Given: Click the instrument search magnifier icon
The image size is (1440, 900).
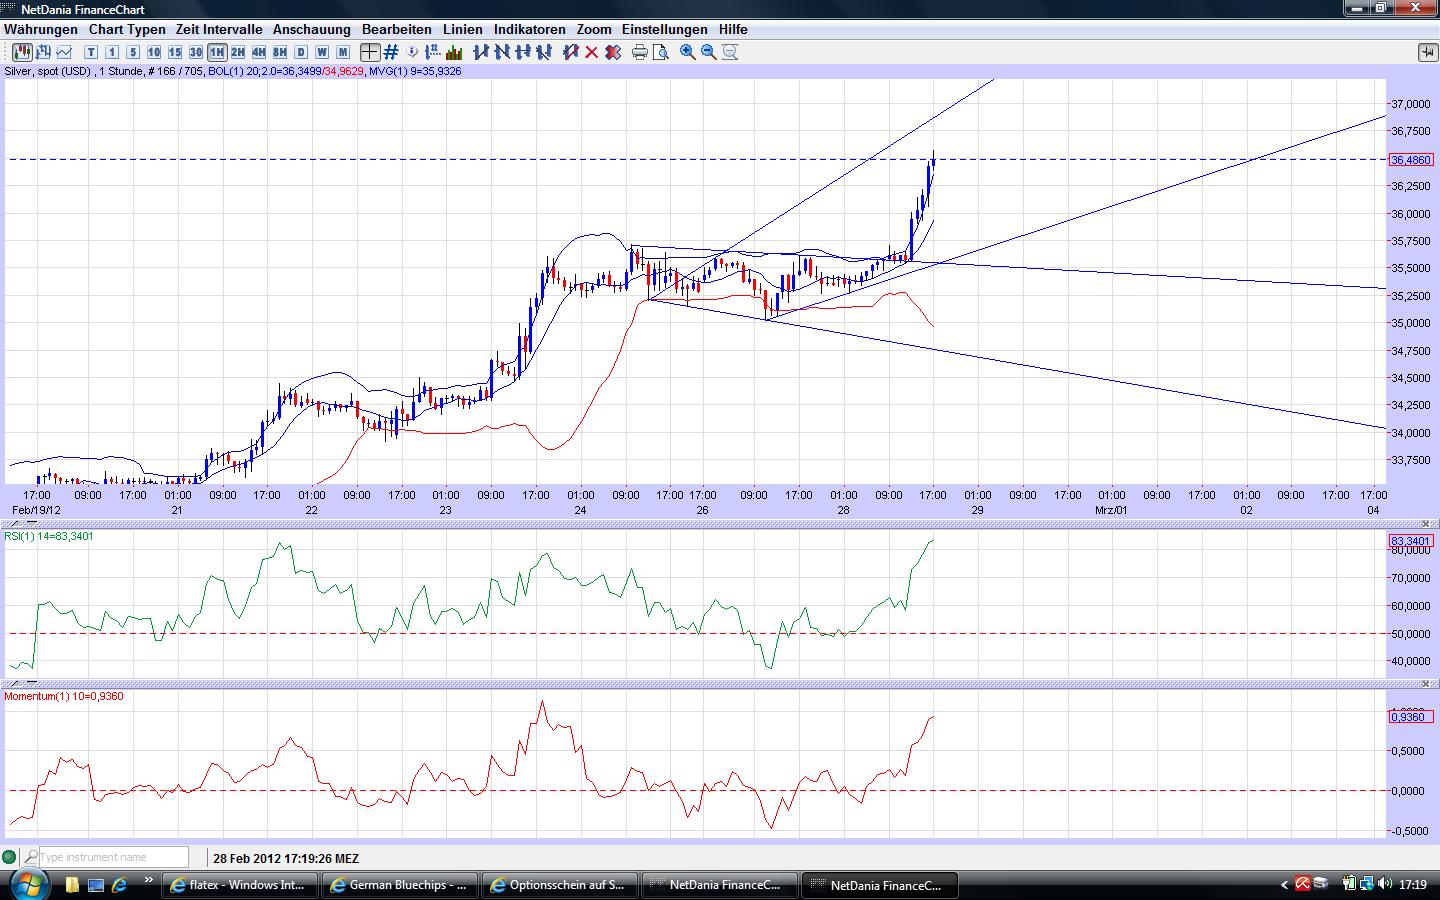Looking at the screenshot, I should pos(31,857).
